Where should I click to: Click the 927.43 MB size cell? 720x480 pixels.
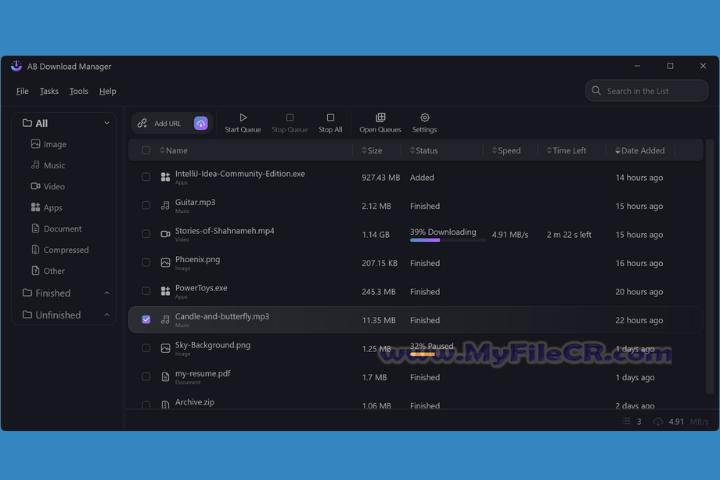click(x=381, y=177)
